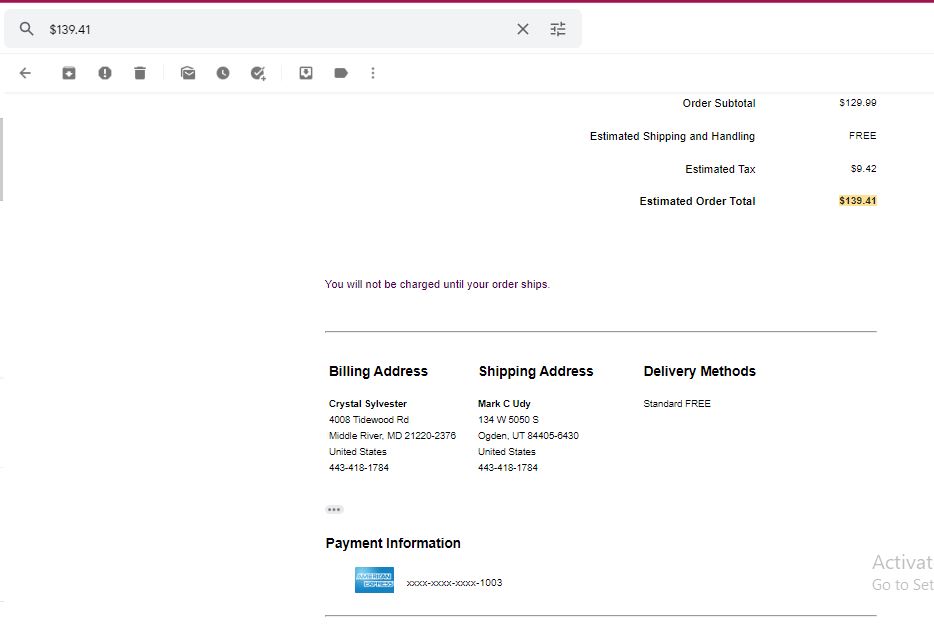Snooze this email
The width and height of the screenshot is (934, 628).
(223, 73)
